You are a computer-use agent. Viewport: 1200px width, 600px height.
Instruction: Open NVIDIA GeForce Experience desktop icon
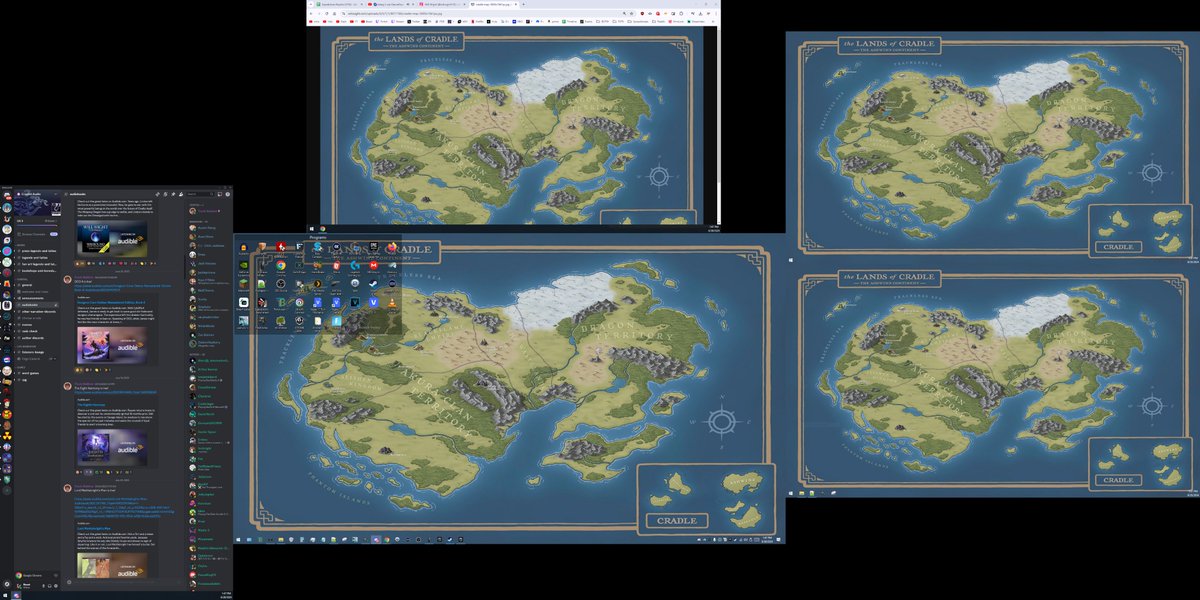click(244, 265)
